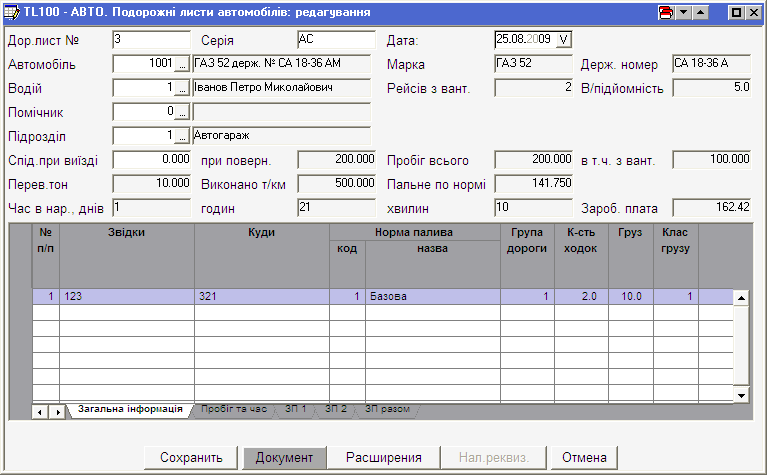Click Рейсів з вант. value 2

click(533, 88)
